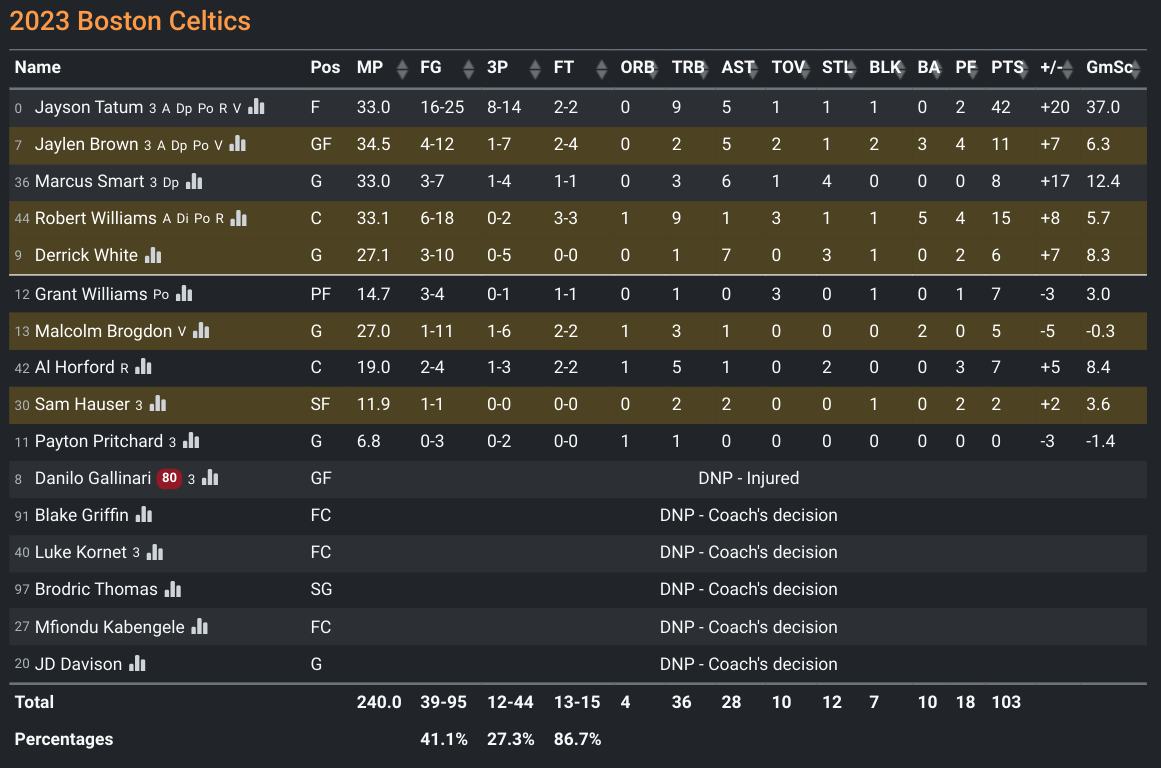Click the chart icon beside Derrick White
Viewport: 1161px width, 768px height.
click(153, 255)
